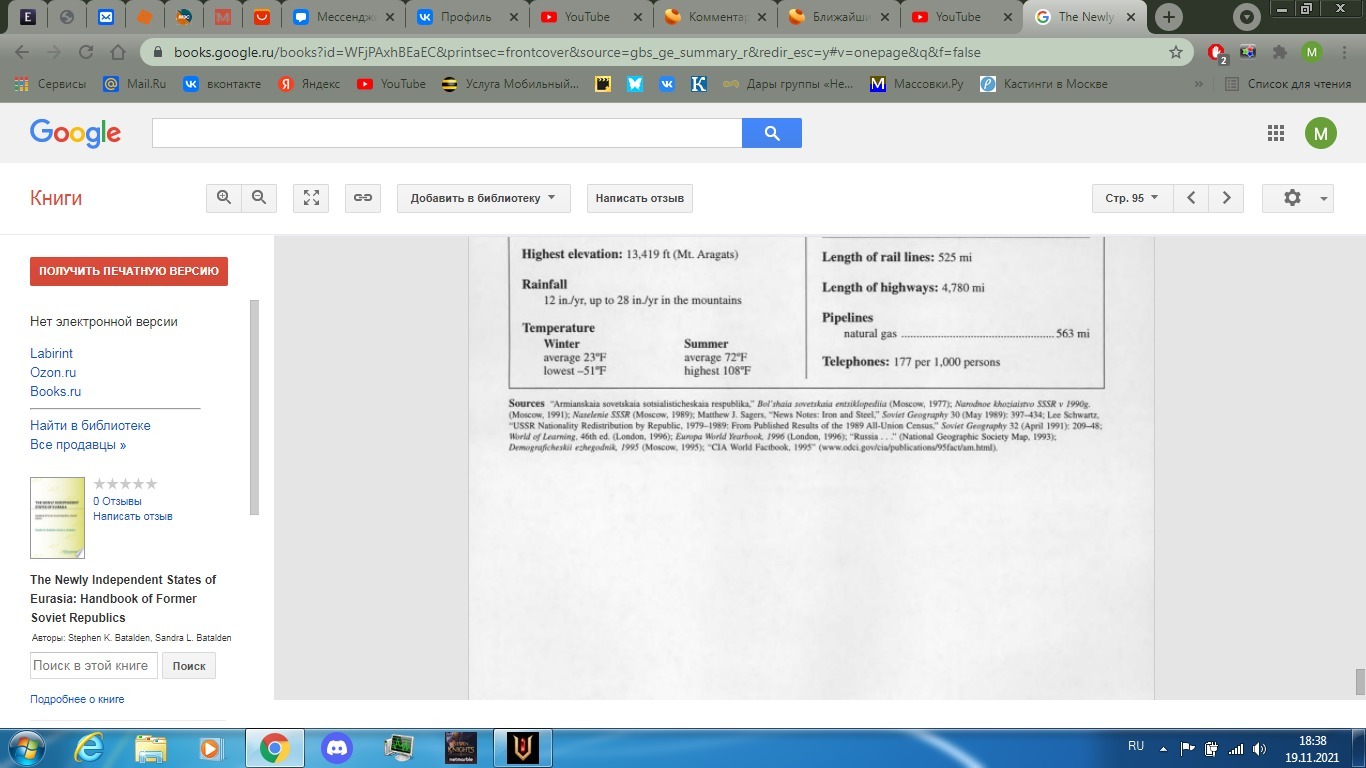The image size is (1366, 768).
Task: Open the Массовки.Ру bookmark
Action: click(917, 84)
